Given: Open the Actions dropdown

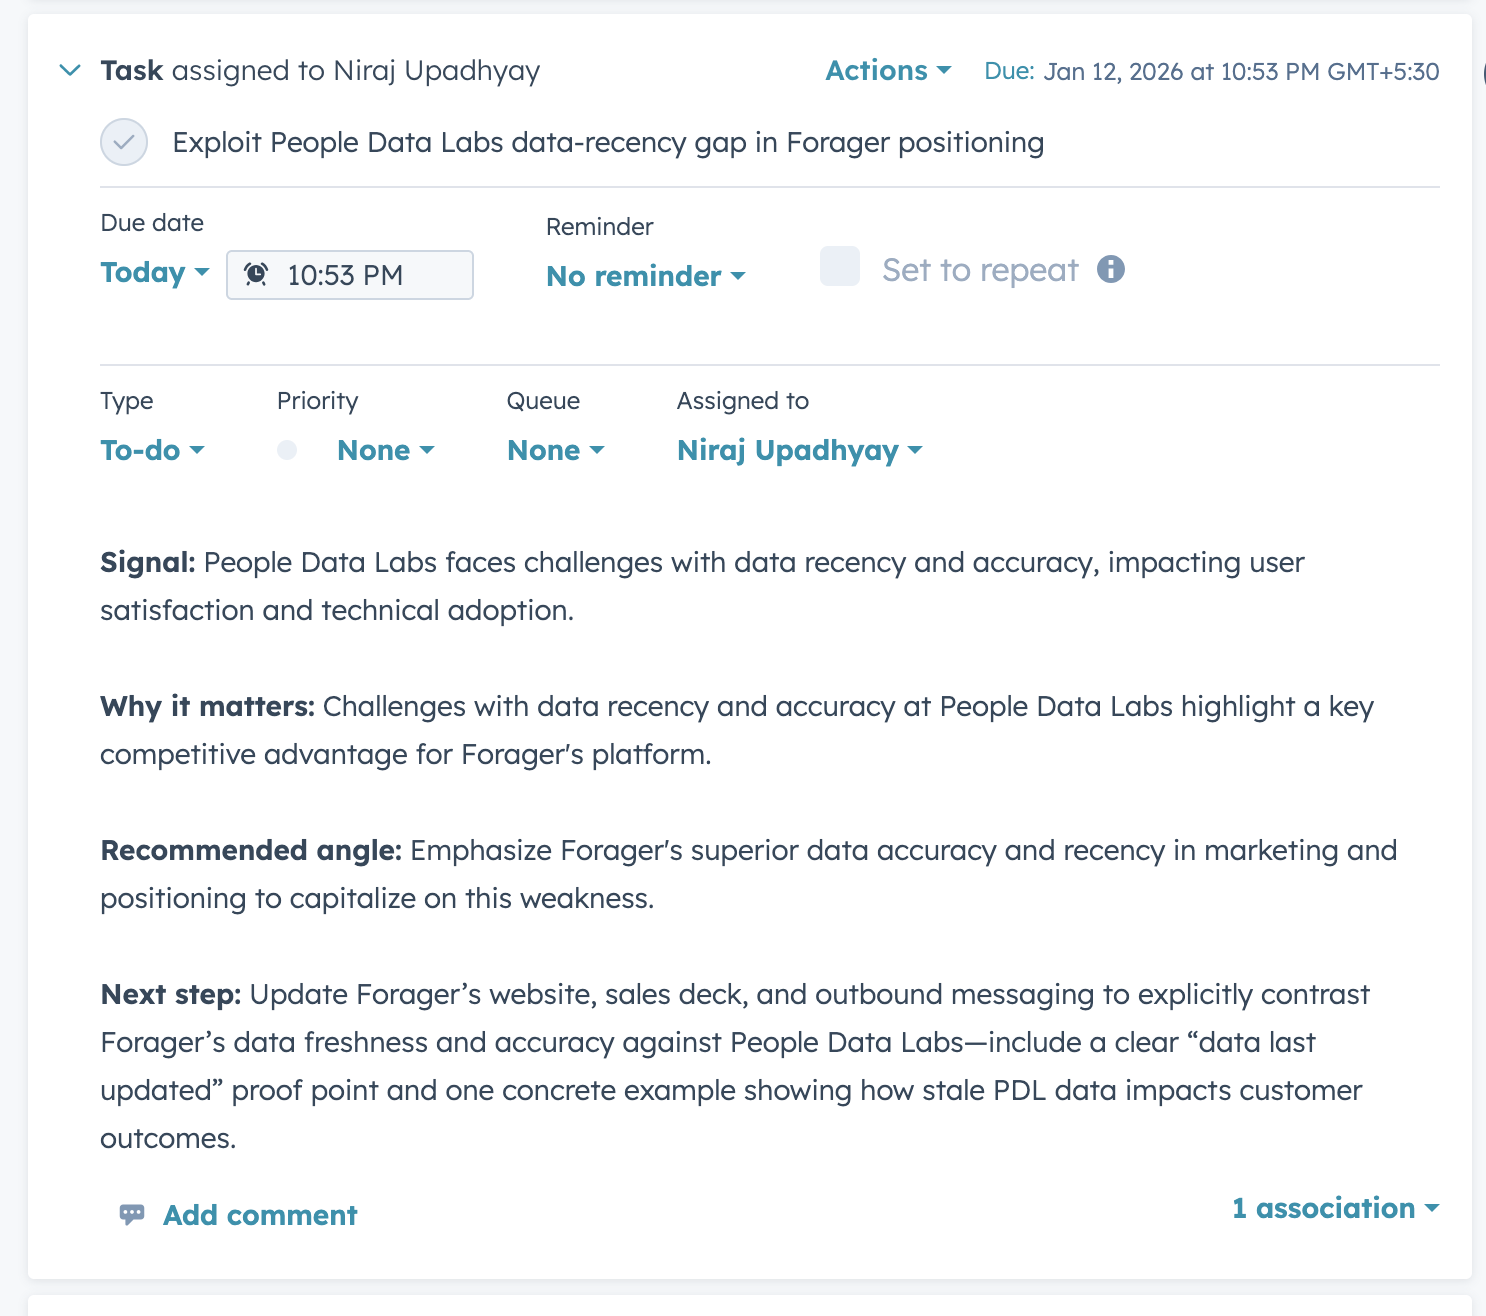Looking at the screenshot, I should click(x=886, y=70).
